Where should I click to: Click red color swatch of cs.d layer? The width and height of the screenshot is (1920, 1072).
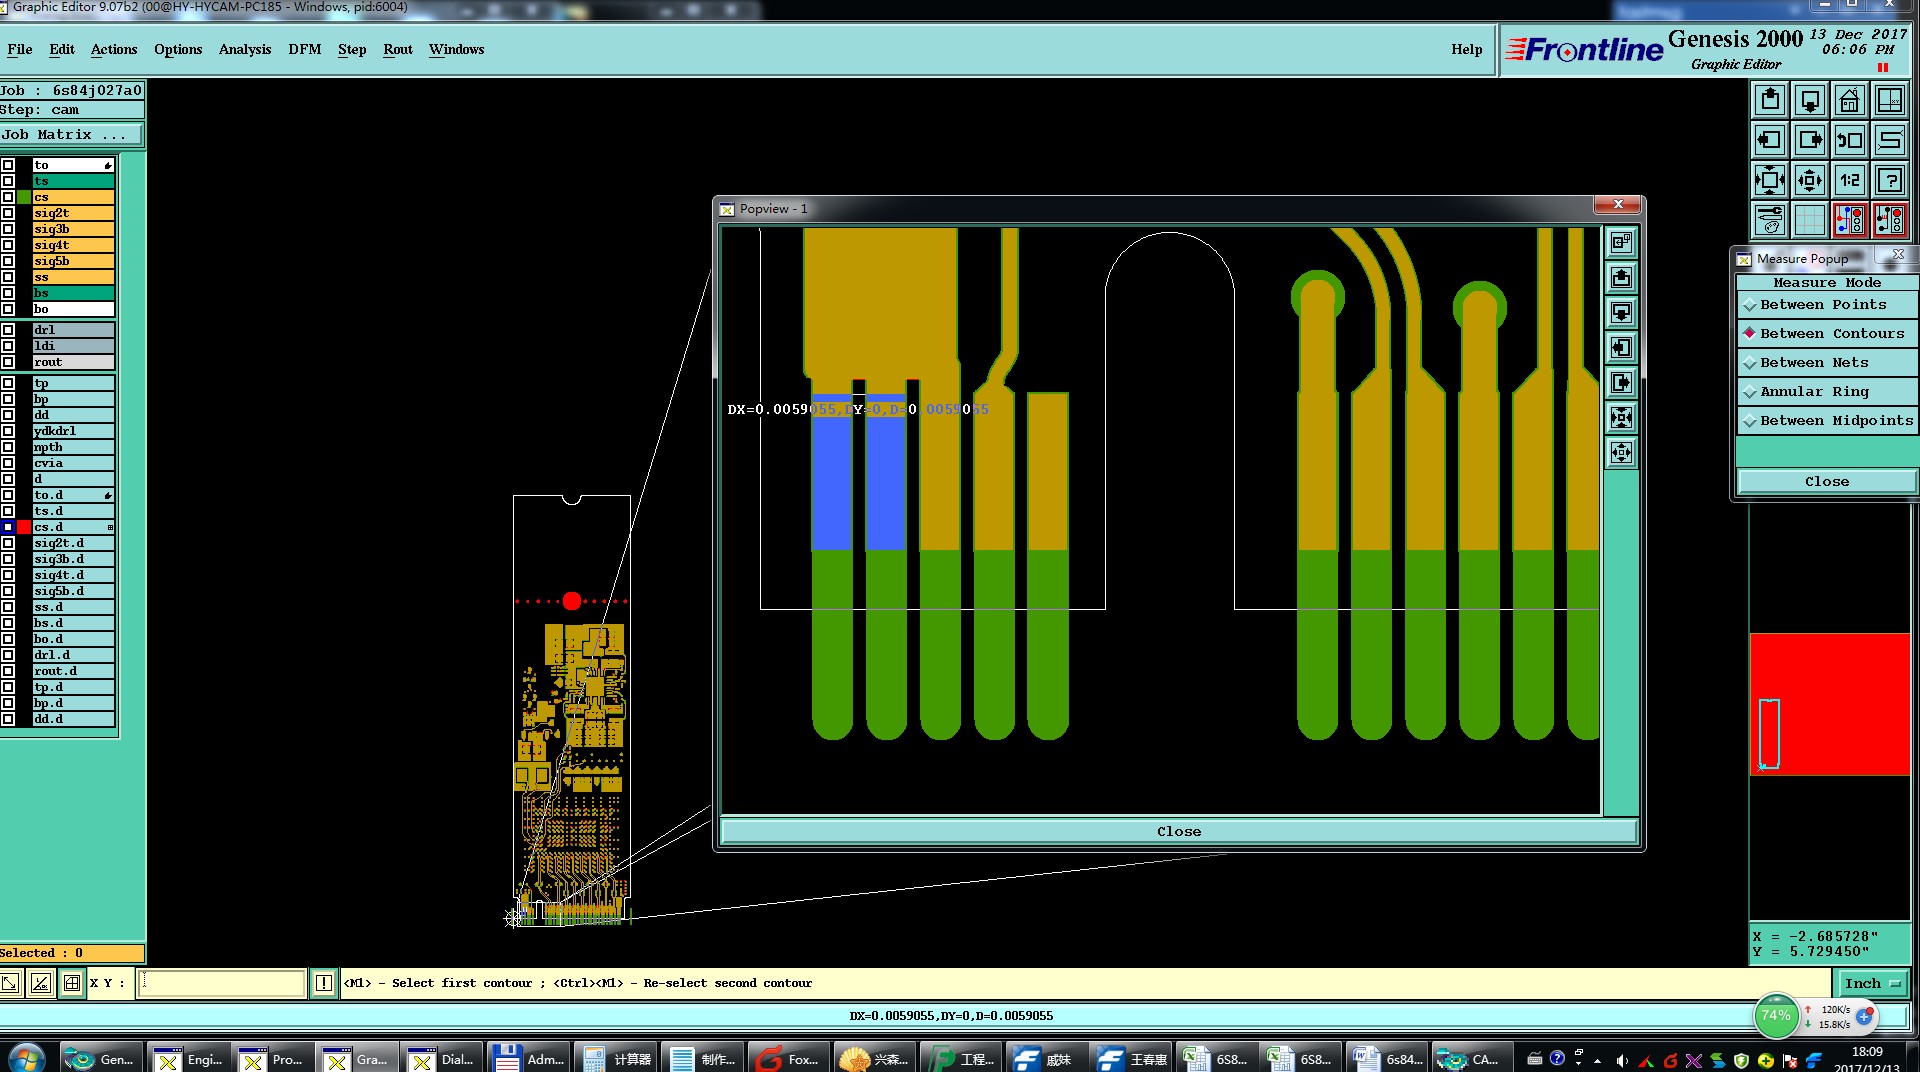click(24, 527)
